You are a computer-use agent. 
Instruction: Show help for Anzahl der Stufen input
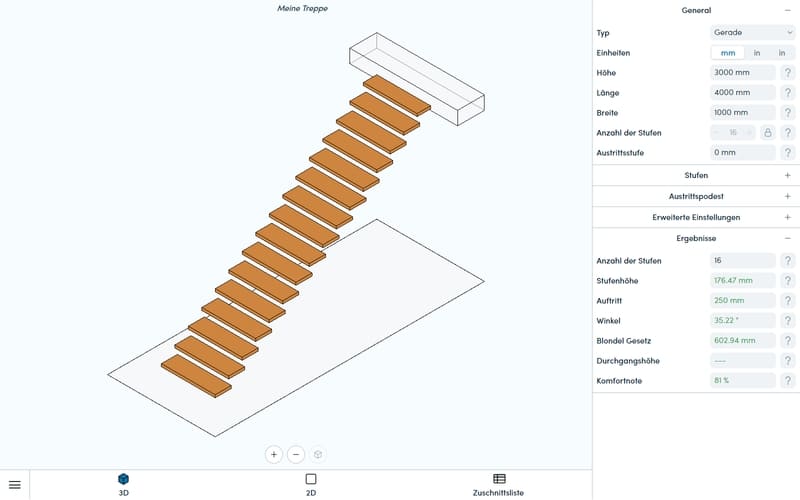click(x=788, y=133)
